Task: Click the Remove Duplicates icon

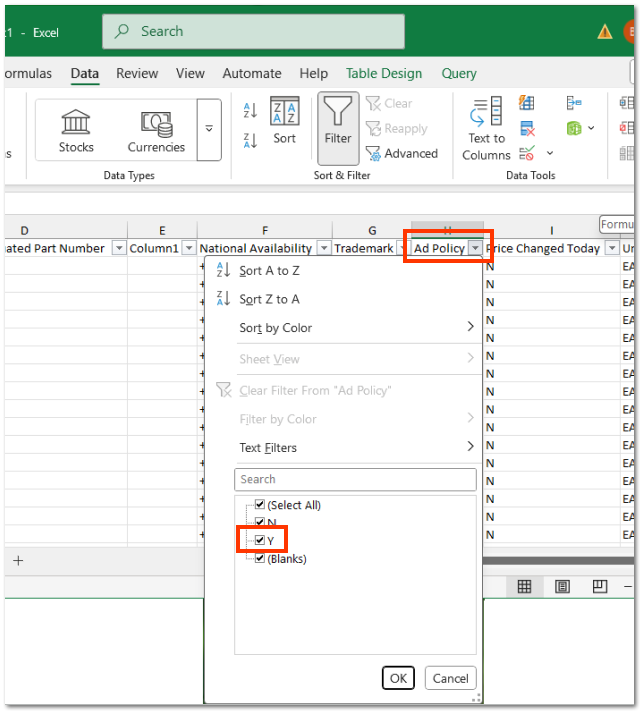Action: 527,129
